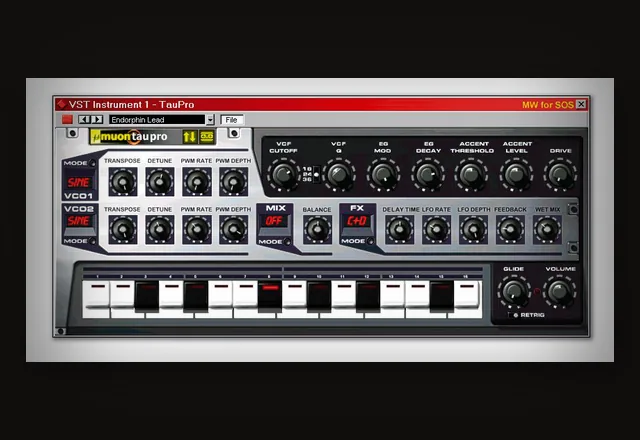Click the red diamond title bar icon

pos(61,104)
